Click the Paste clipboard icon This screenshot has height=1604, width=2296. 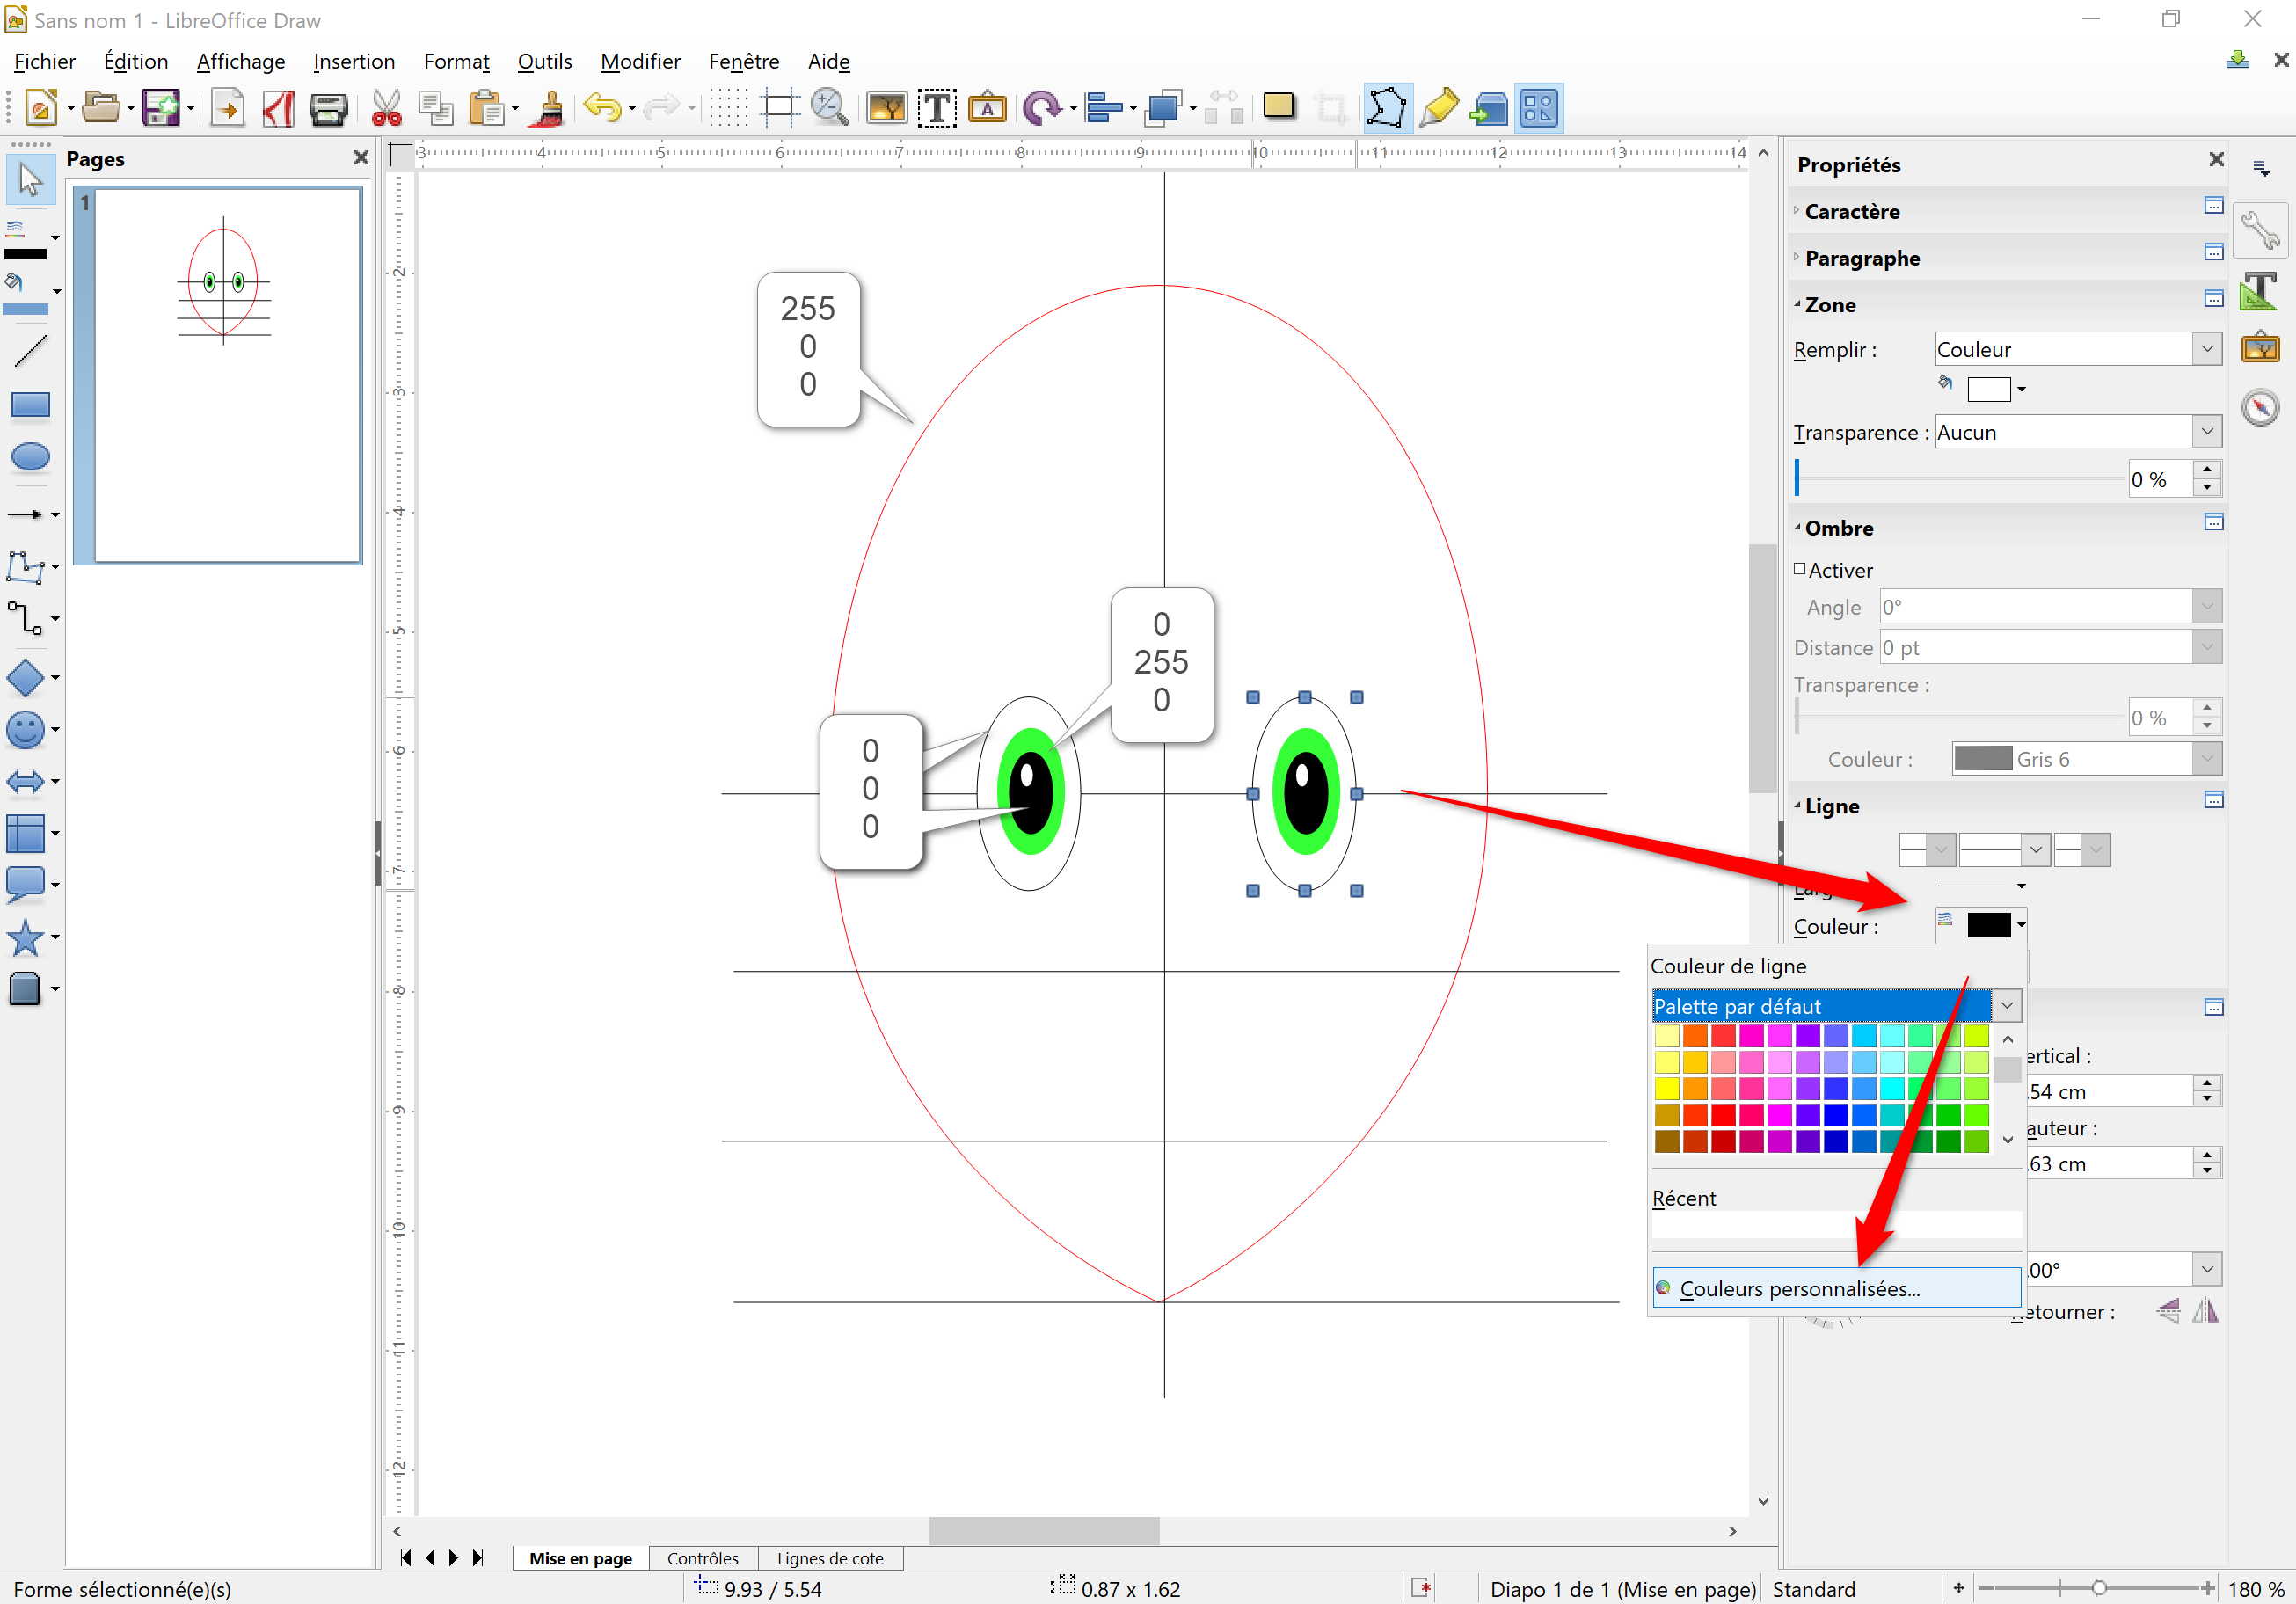click(x=487, y=107)
